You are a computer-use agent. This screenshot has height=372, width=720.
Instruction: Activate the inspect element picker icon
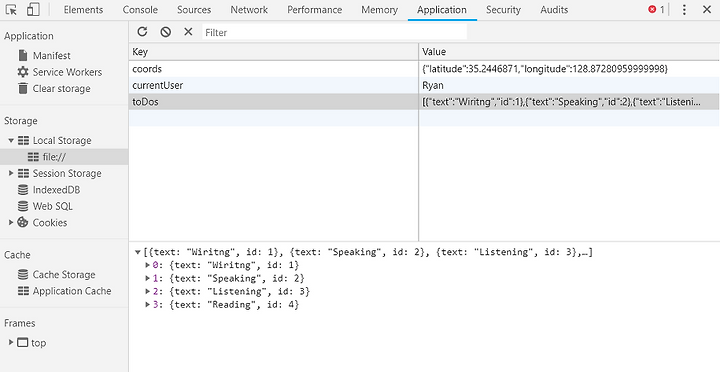click(x=11, y=10)
